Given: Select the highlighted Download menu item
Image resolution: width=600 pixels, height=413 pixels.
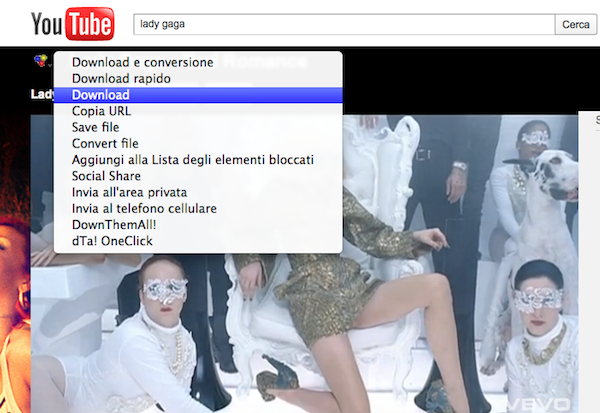Looking at the screenshot, I should (x=198, y=95).
